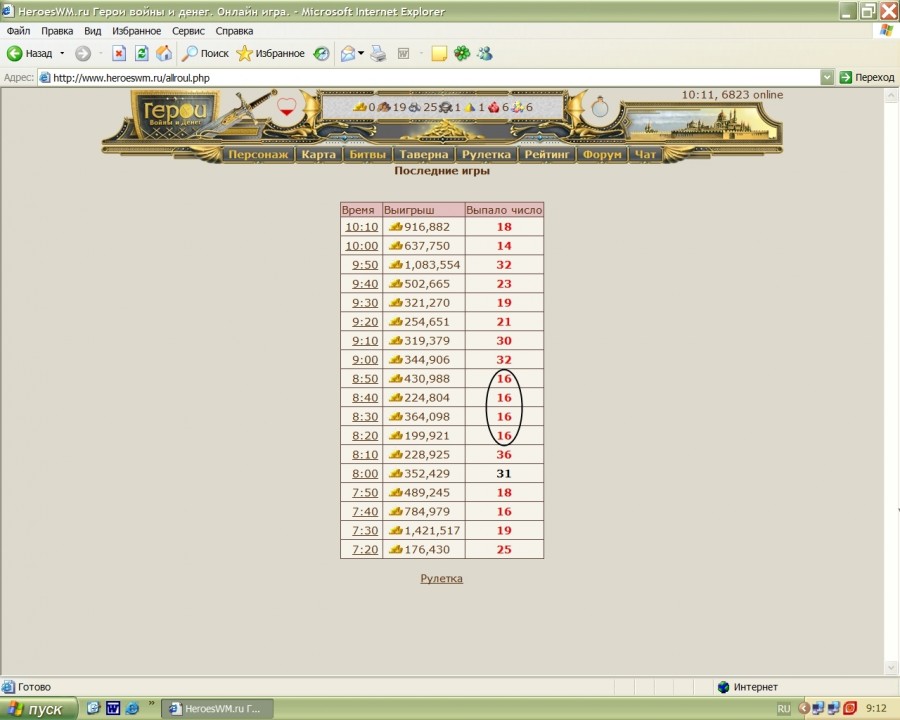The height and width of the screenshot is (720, 900).
Task: Click the green clover toolbar icon
Action: point(462,53)
